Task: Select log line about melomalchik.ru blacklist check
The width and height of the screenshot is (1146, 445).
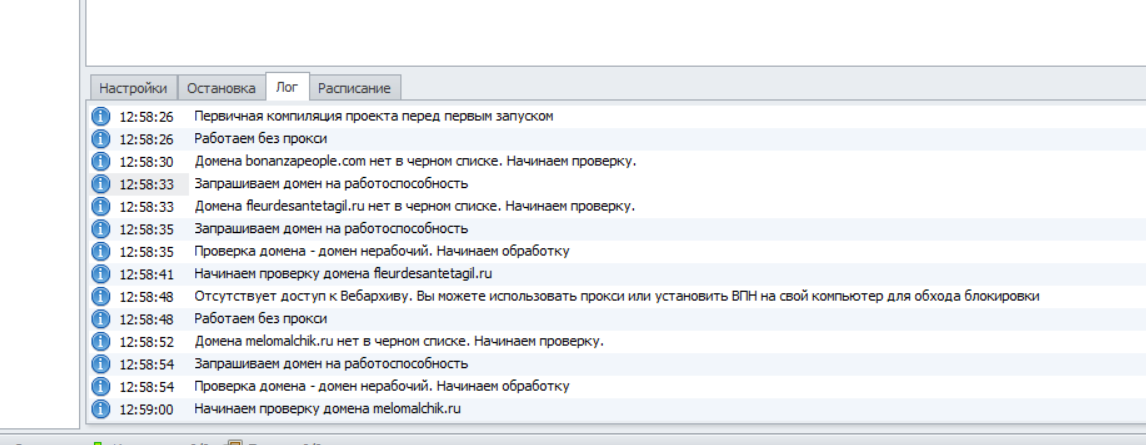Action: tap(398, 341)
